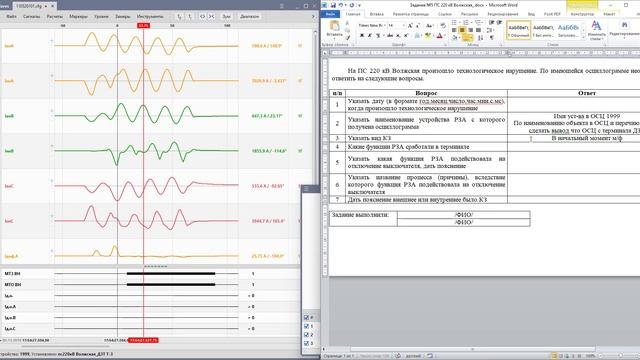Viewport: 640px width, 360px height.
Task: Click the second amplitude scale icon in viewer toolbar
Action: pos(189,17)
